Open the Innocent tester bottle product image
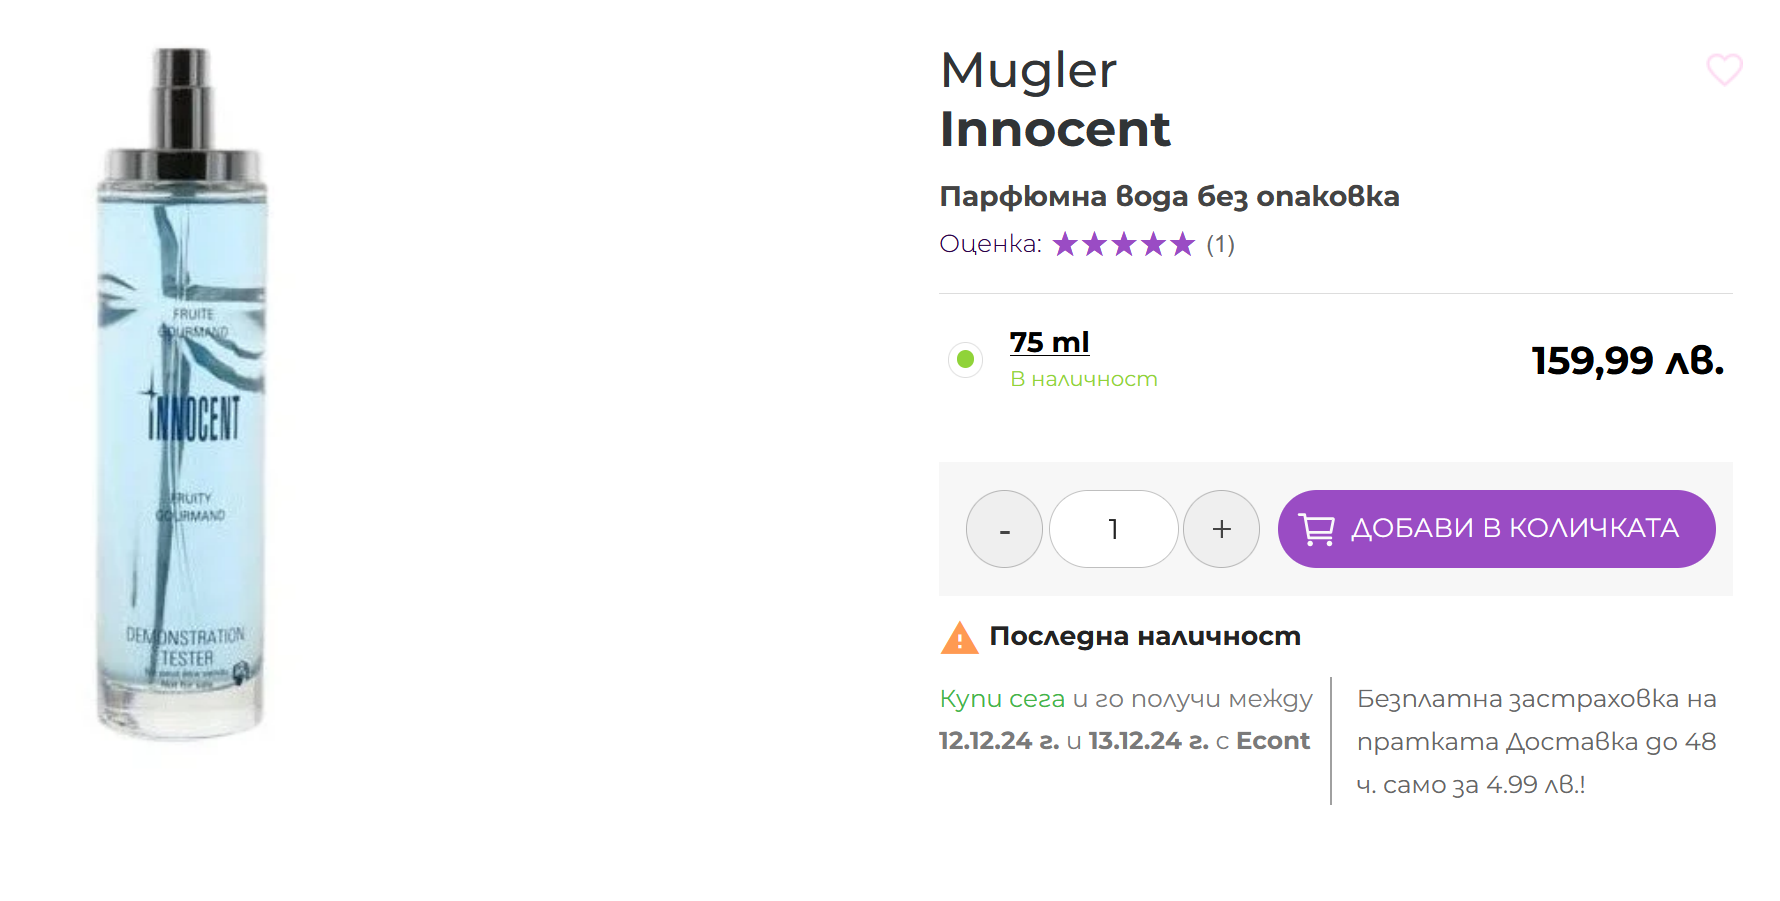1780x901 pixels. pos(182,394)
